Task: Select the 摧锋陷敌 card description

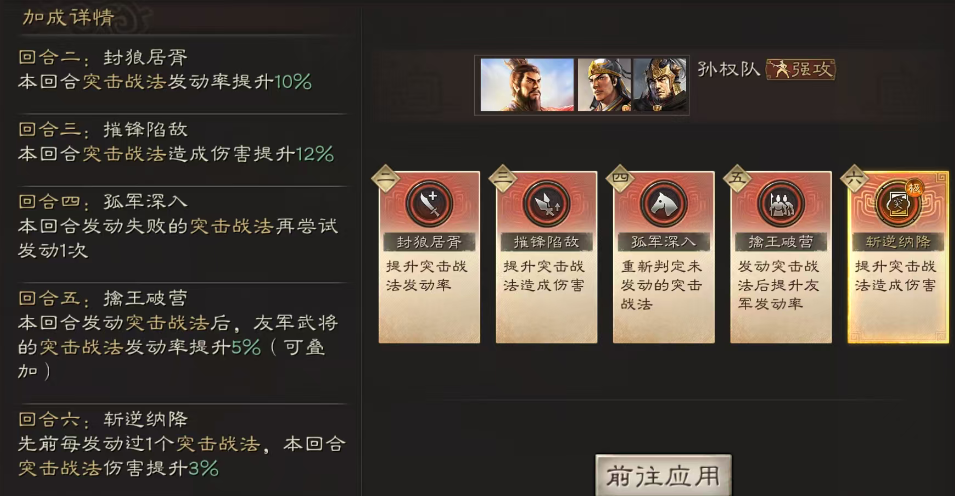Action: [x=544, y=275]
